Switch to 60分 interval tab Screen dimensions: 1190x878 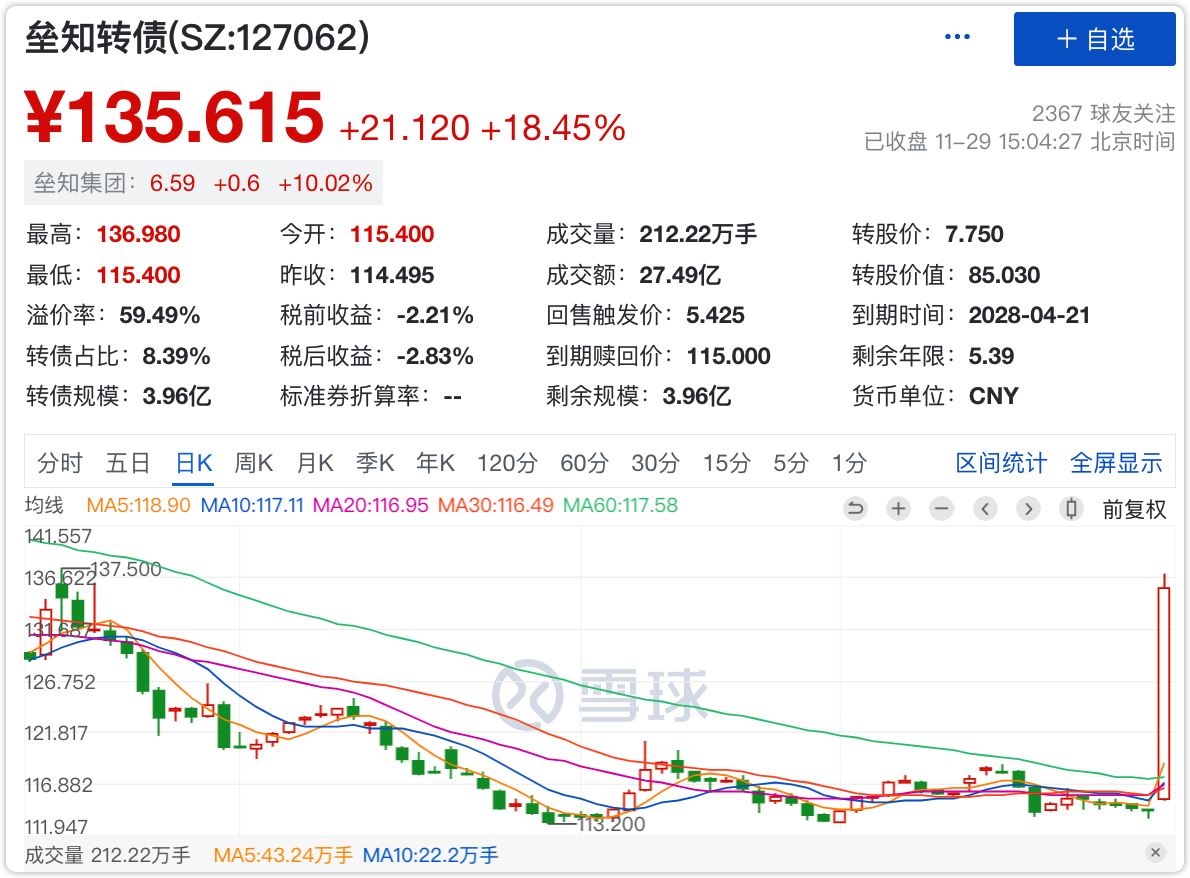[584, 463]
